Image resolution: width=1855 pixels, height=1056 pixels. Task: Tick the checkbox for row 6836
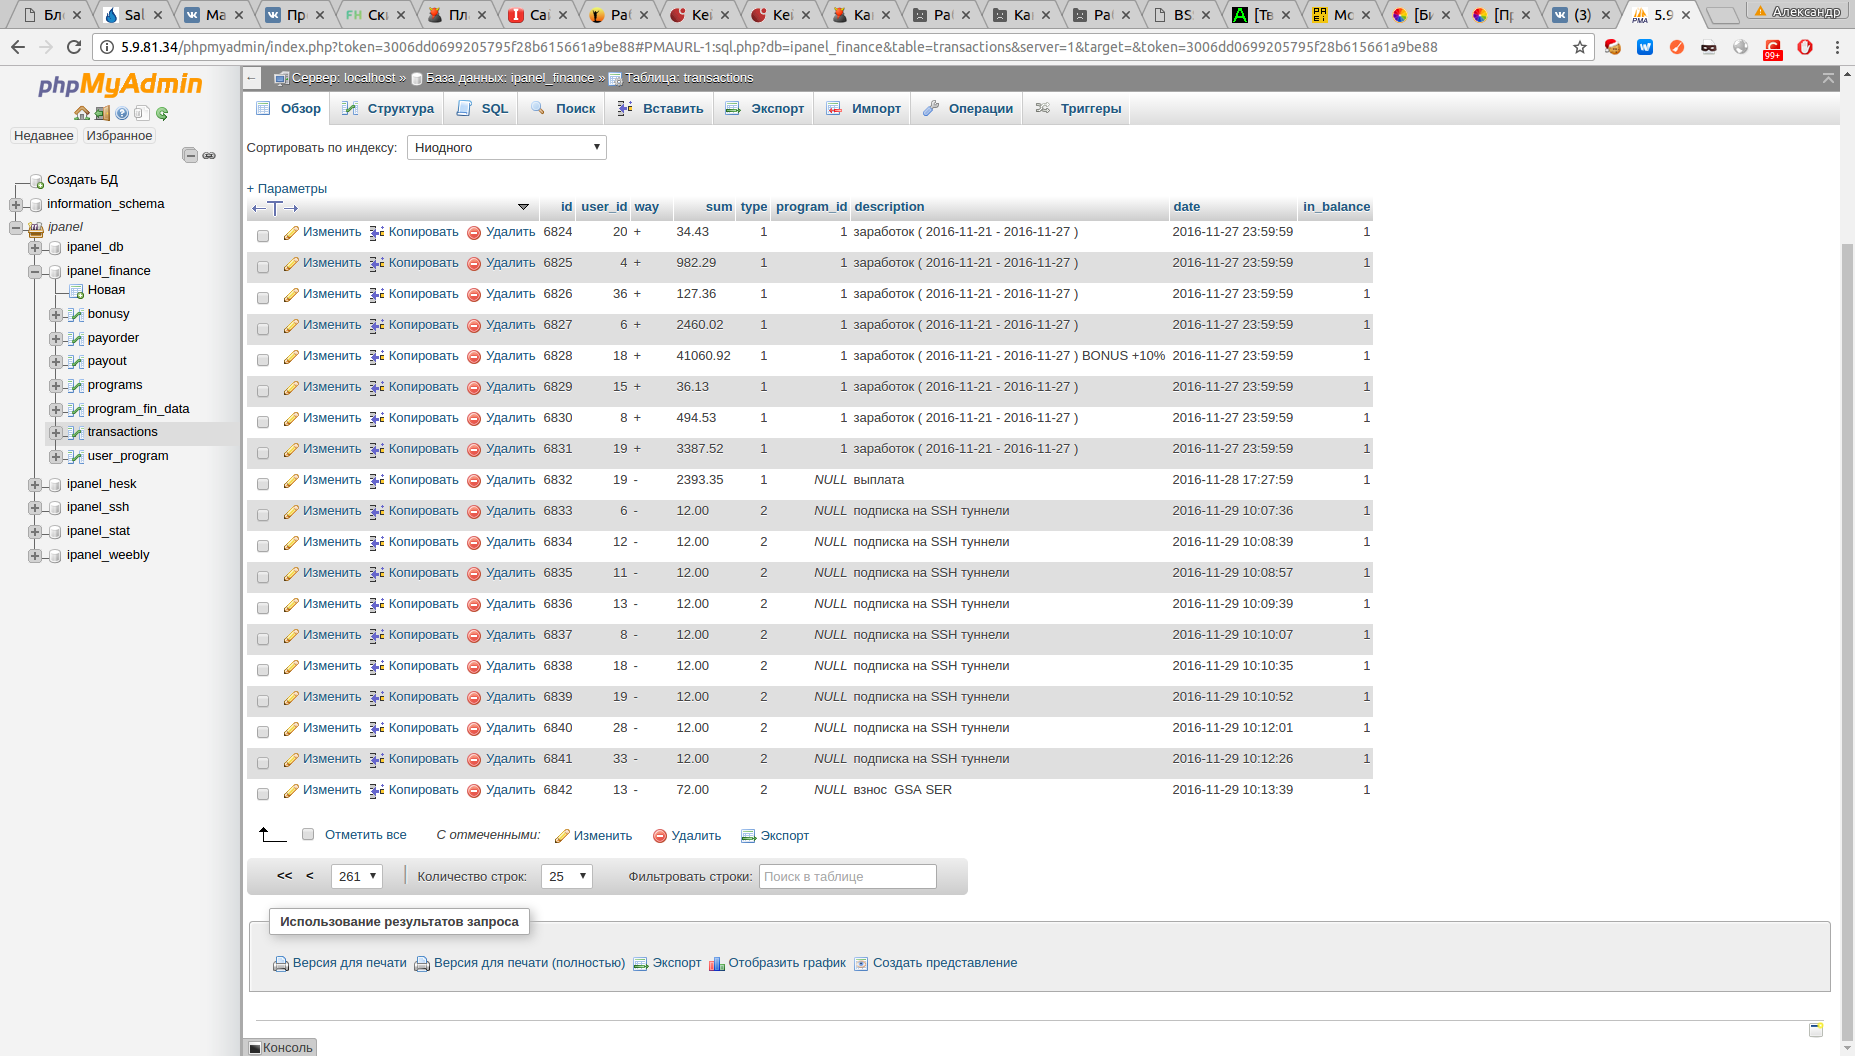tap(263, 608)
